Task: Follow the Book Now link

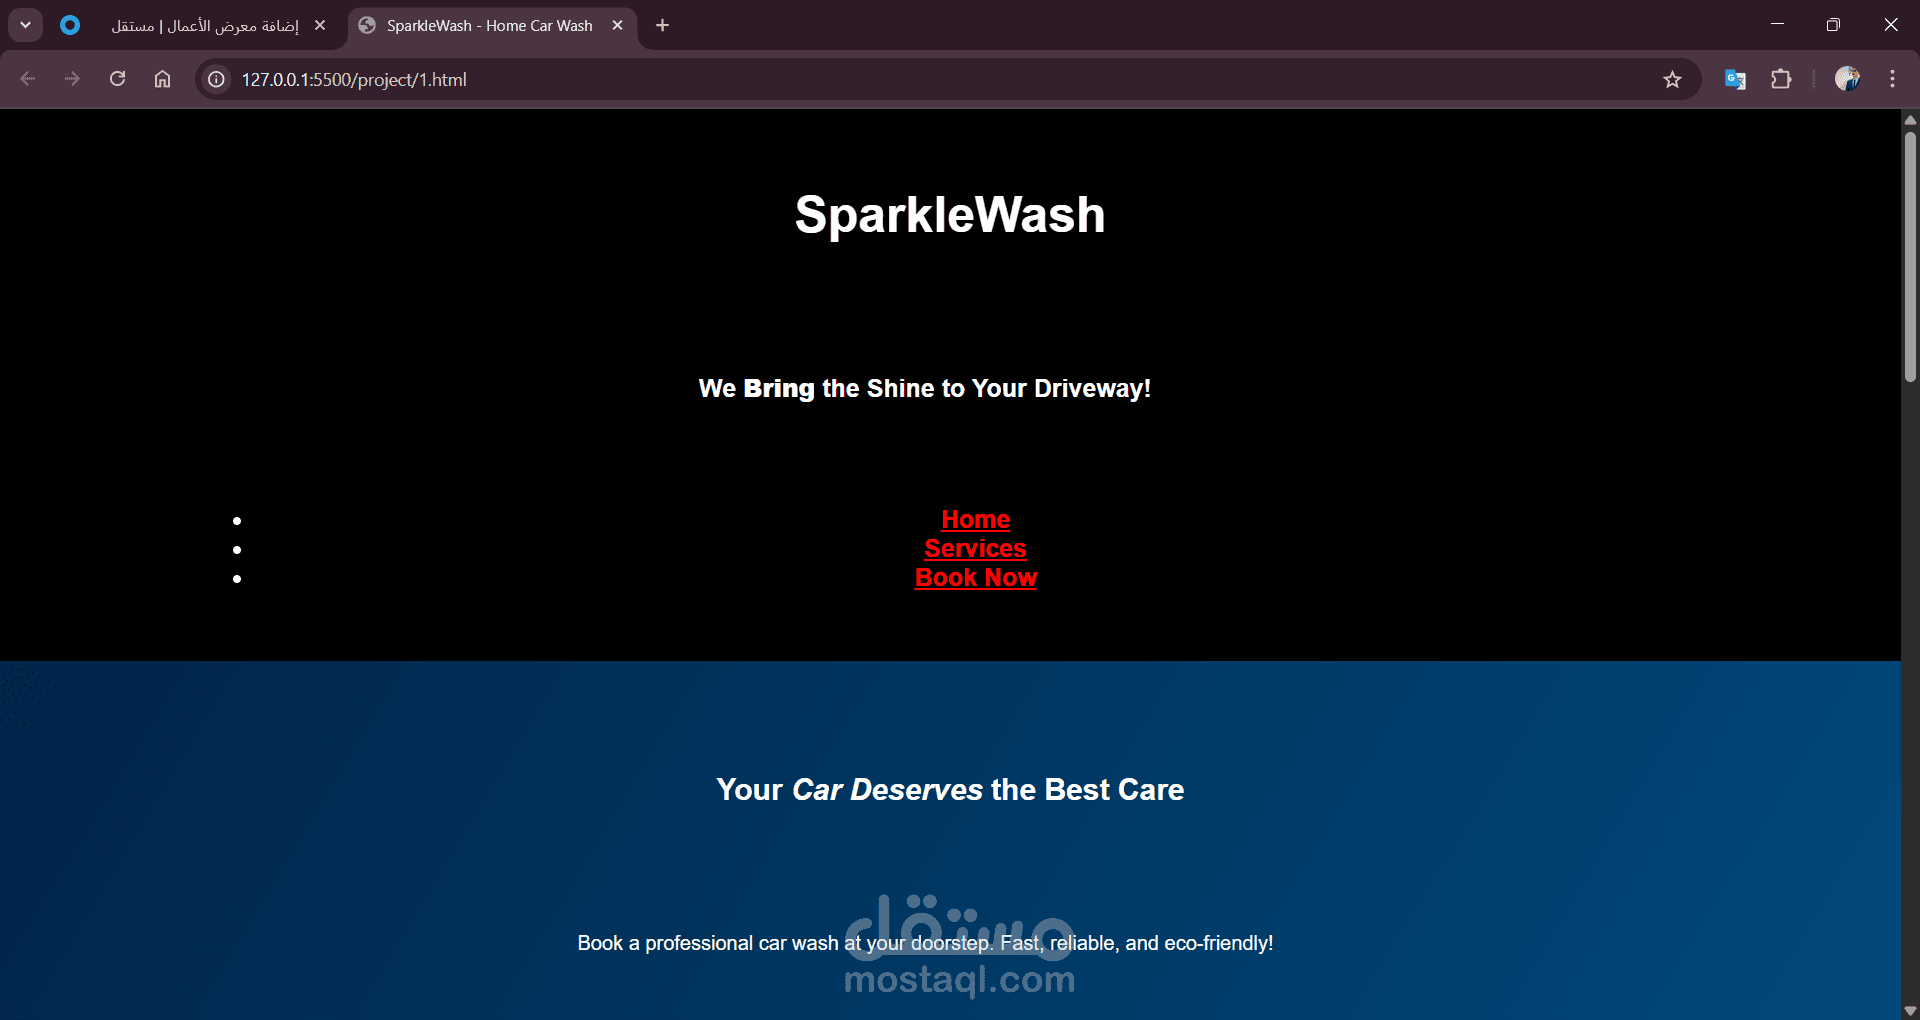Action: 976,578
